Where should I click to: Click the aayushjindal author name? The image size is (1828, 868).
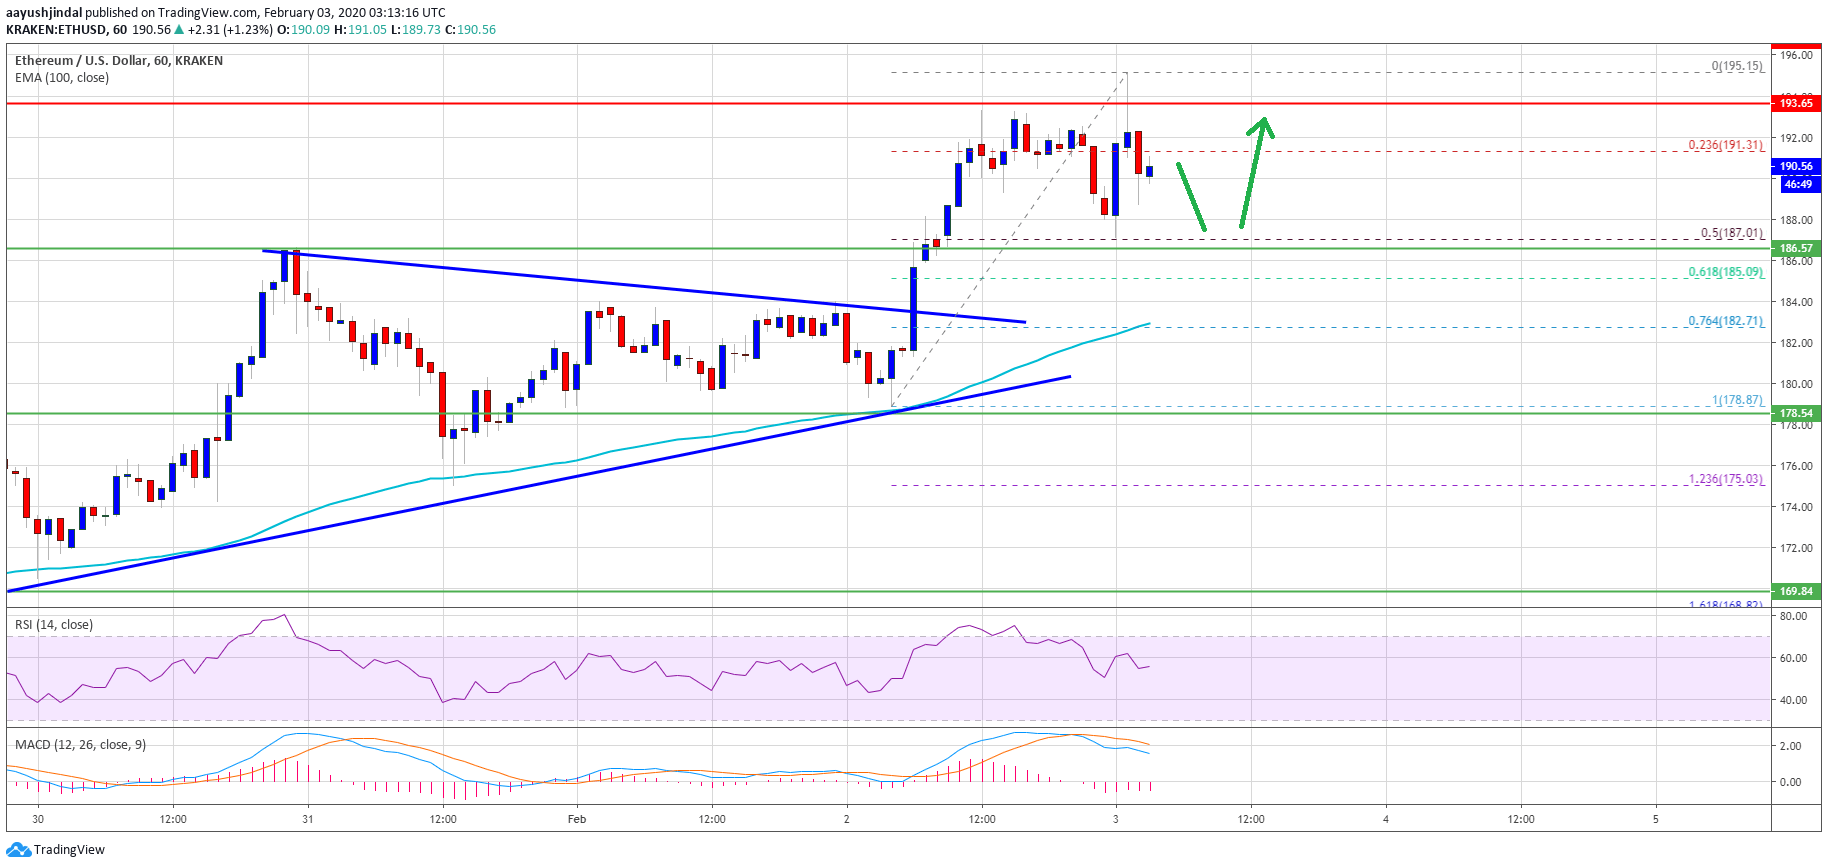44,13
